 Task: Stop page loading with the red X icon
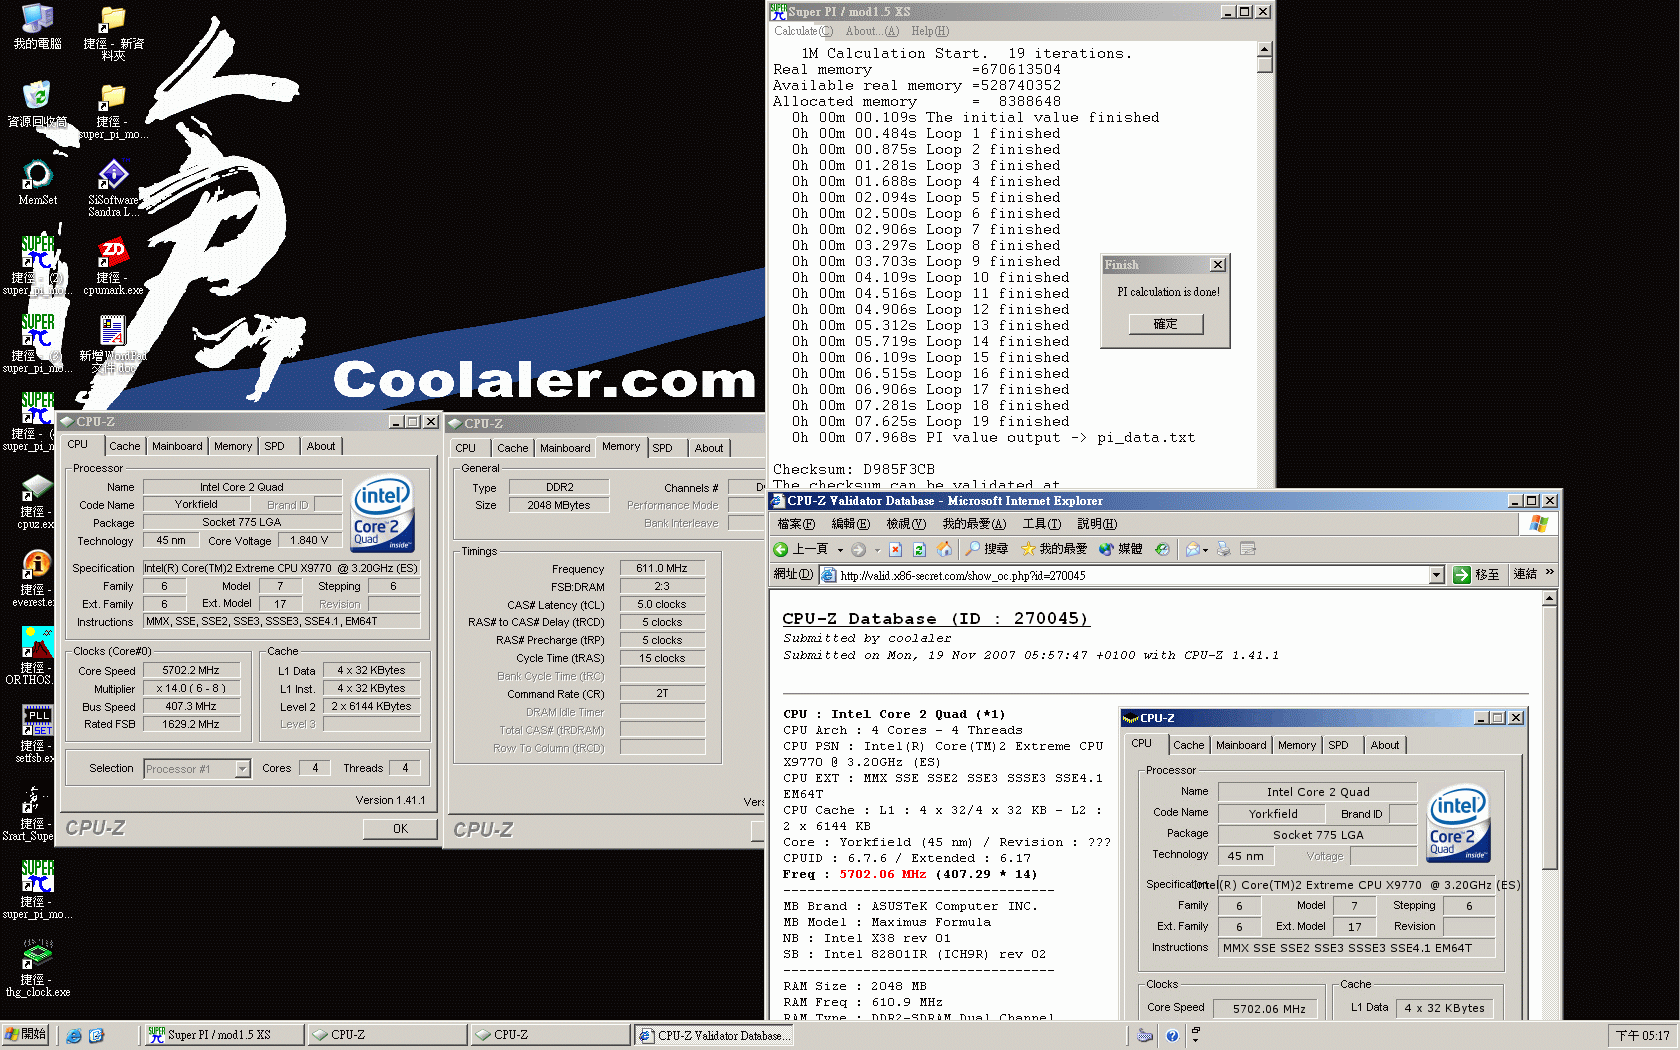(x=895, y=549)
